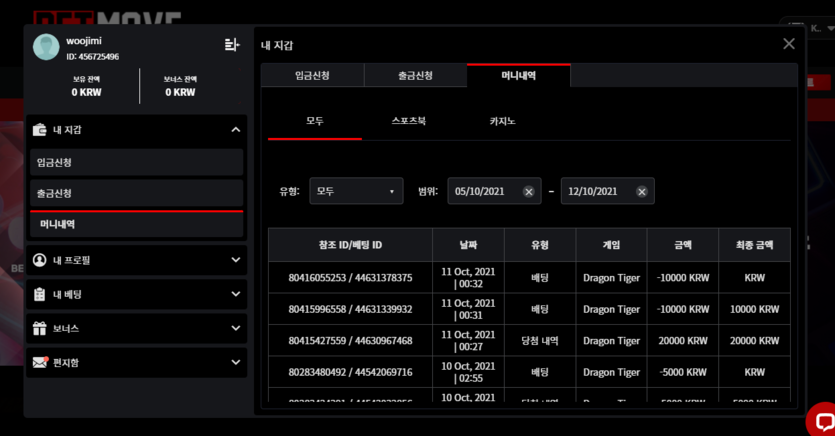Open the 유형 dropdown showing 모두
835x436 pixels.
coord(356,191)
